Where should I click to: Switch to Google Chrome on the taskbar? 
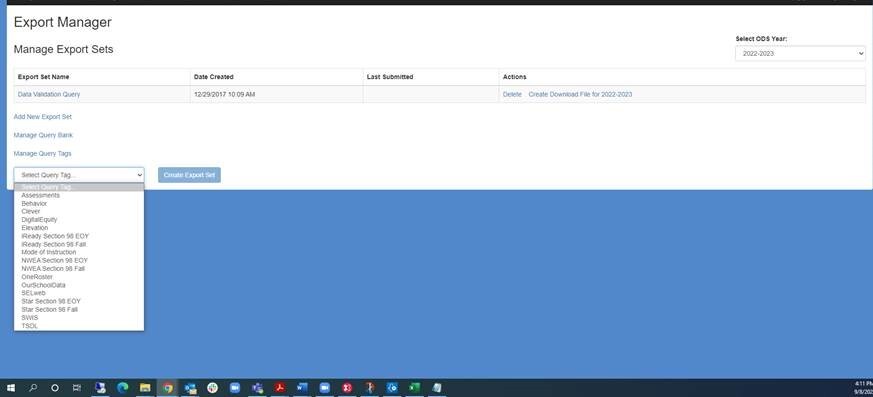168,388
